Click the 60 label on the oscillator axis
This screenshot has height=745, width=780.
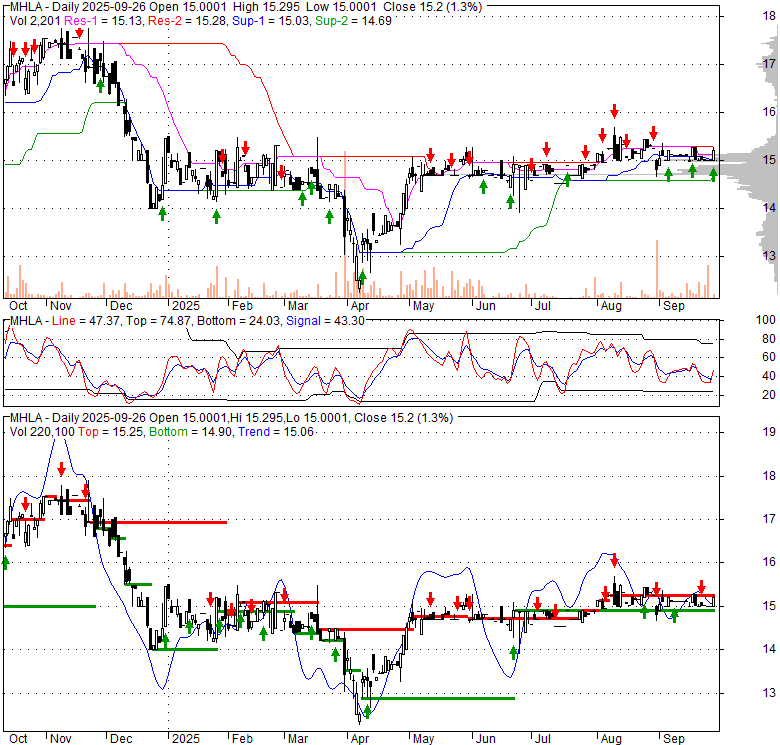769,357
